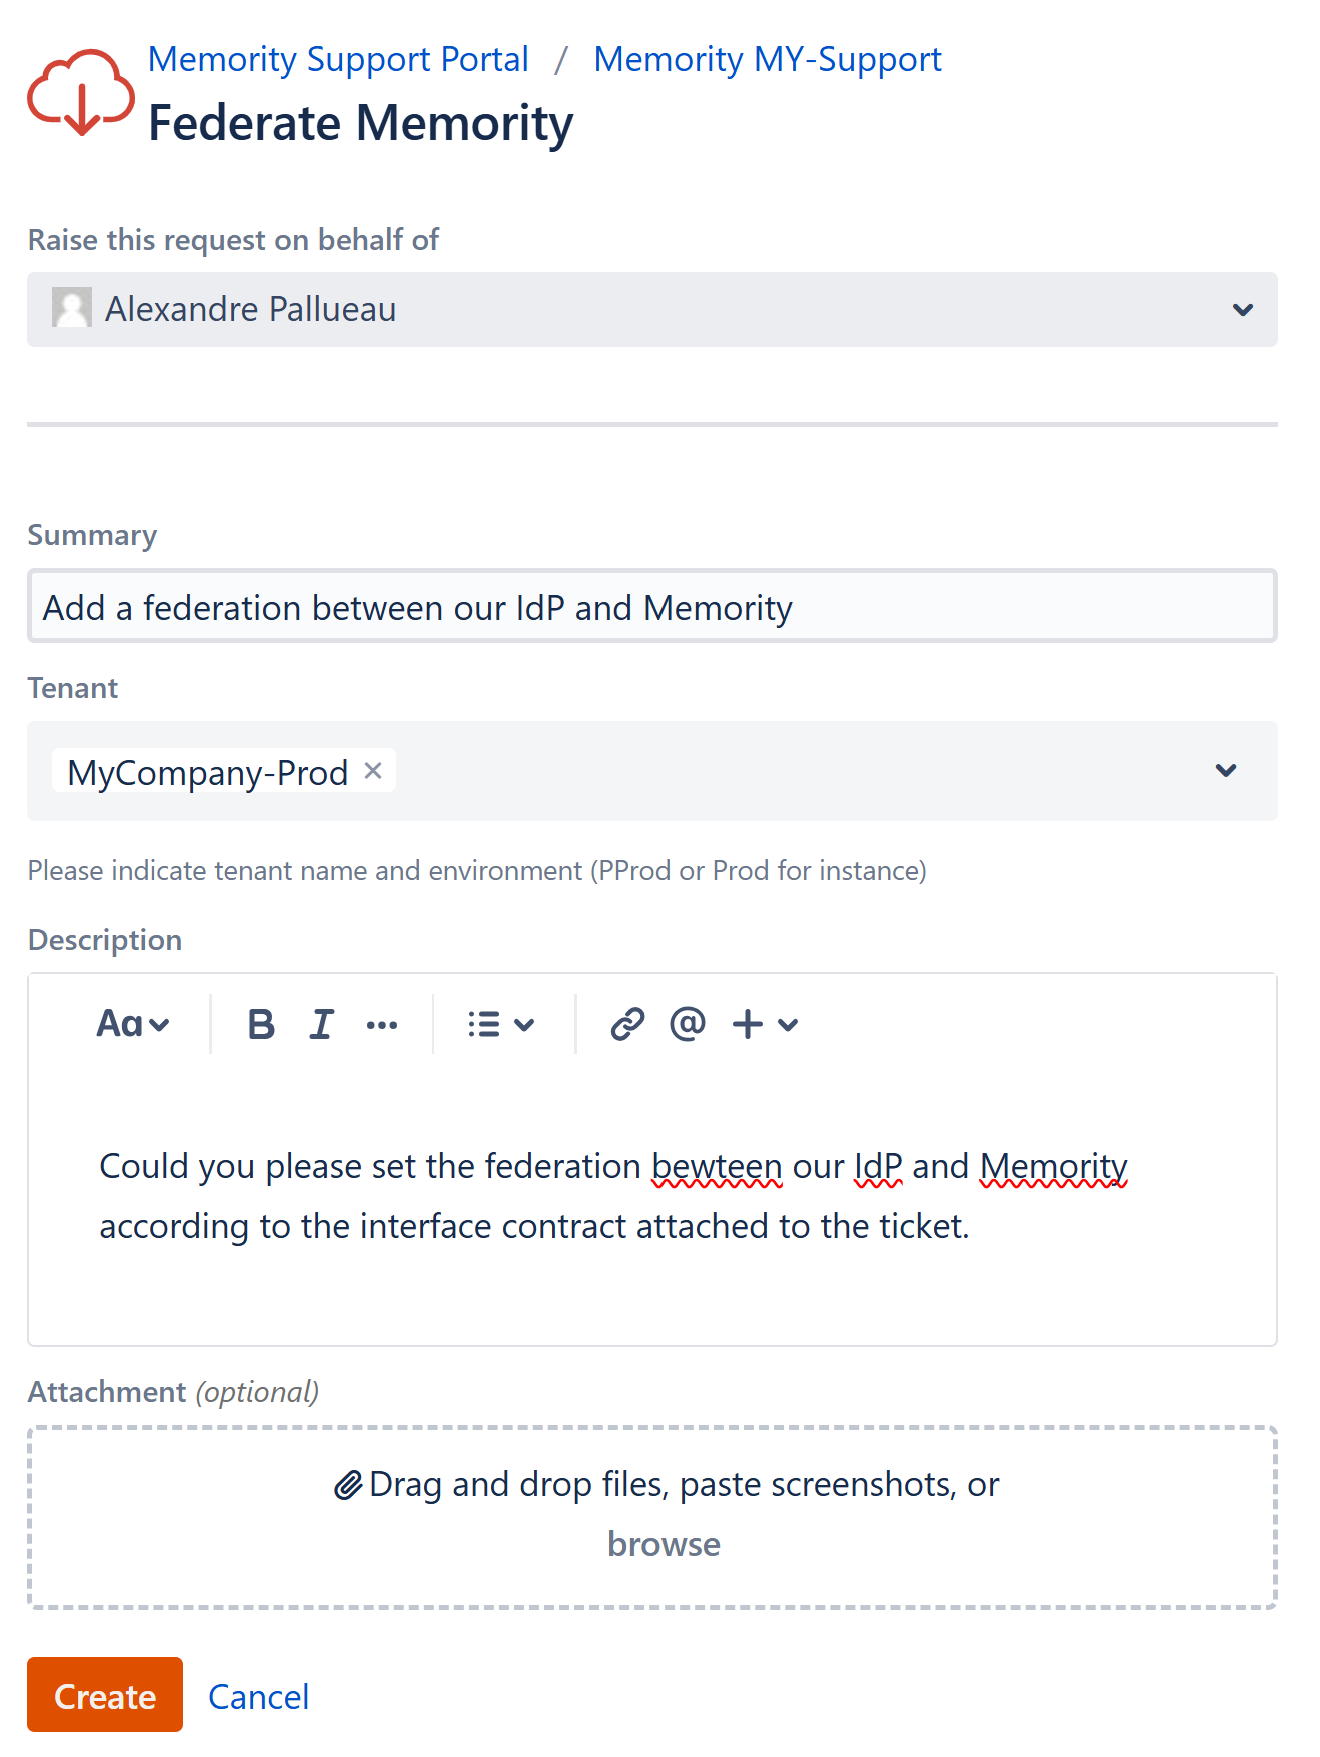The width and height of the screenshot is (1320, 1757).
Task: Remove the MyCompany-Prod tenant tag
Action: pyautogui.click(x=373, y=771)
